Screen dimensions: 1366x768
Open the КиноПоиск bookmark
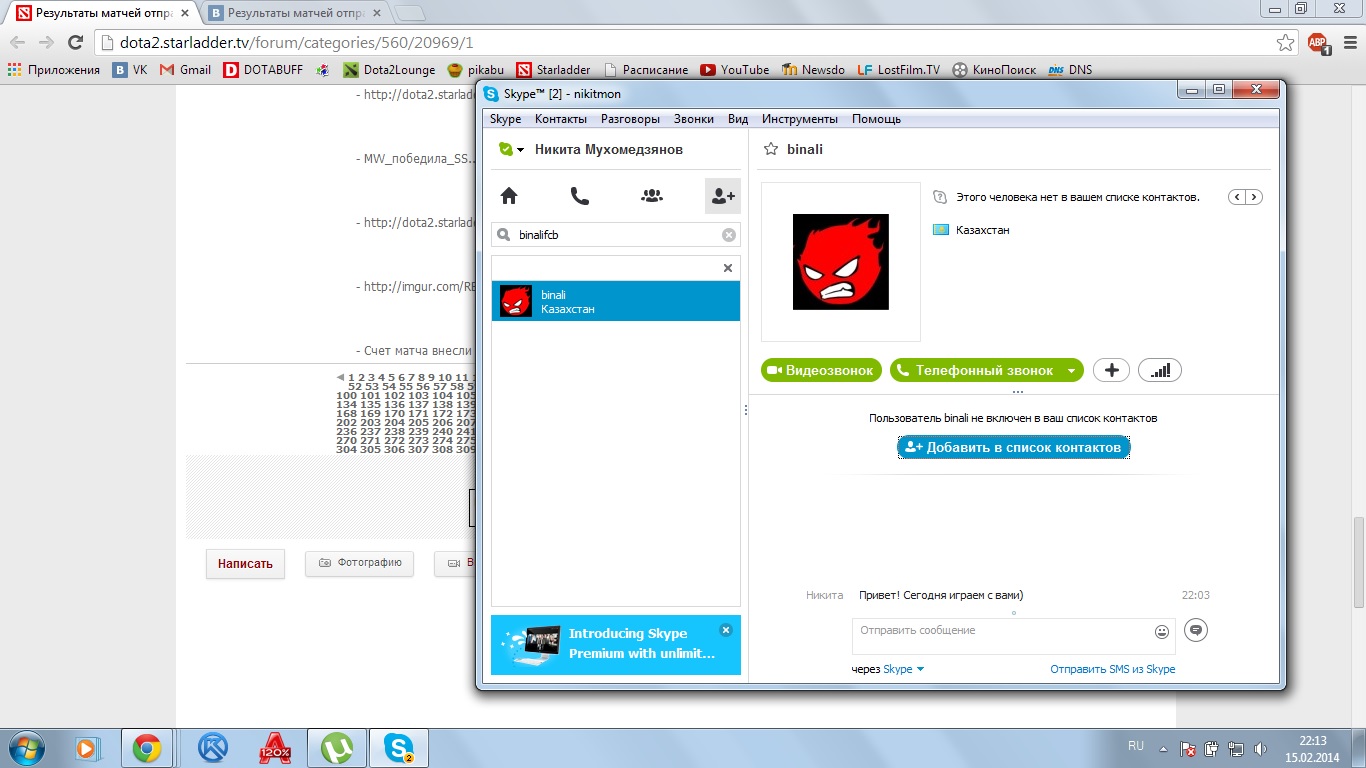pyautogui.click(x=994, y=70)
